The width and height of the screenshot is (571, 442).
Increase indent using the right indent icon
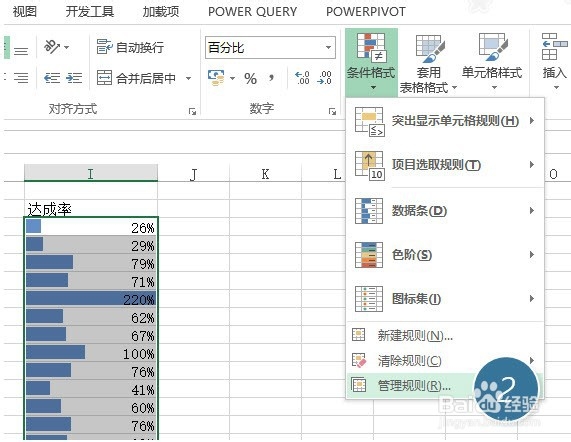click(74, 78)
